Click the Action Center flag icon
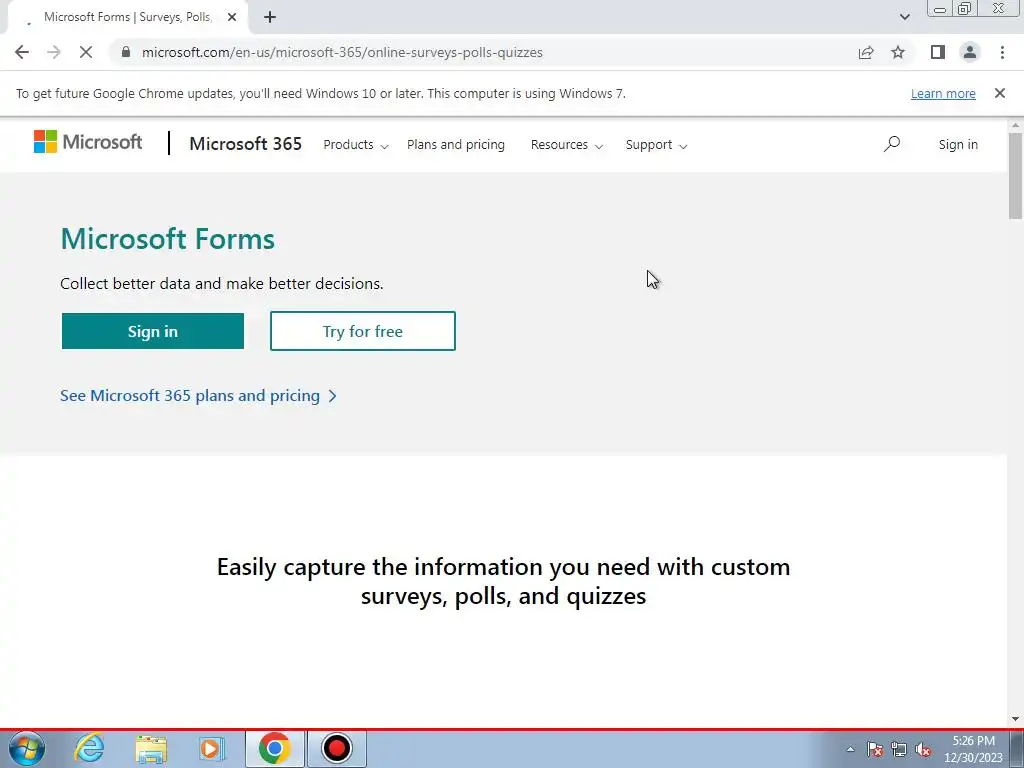Screen dimensions: 1024x768 pos(875,749)
